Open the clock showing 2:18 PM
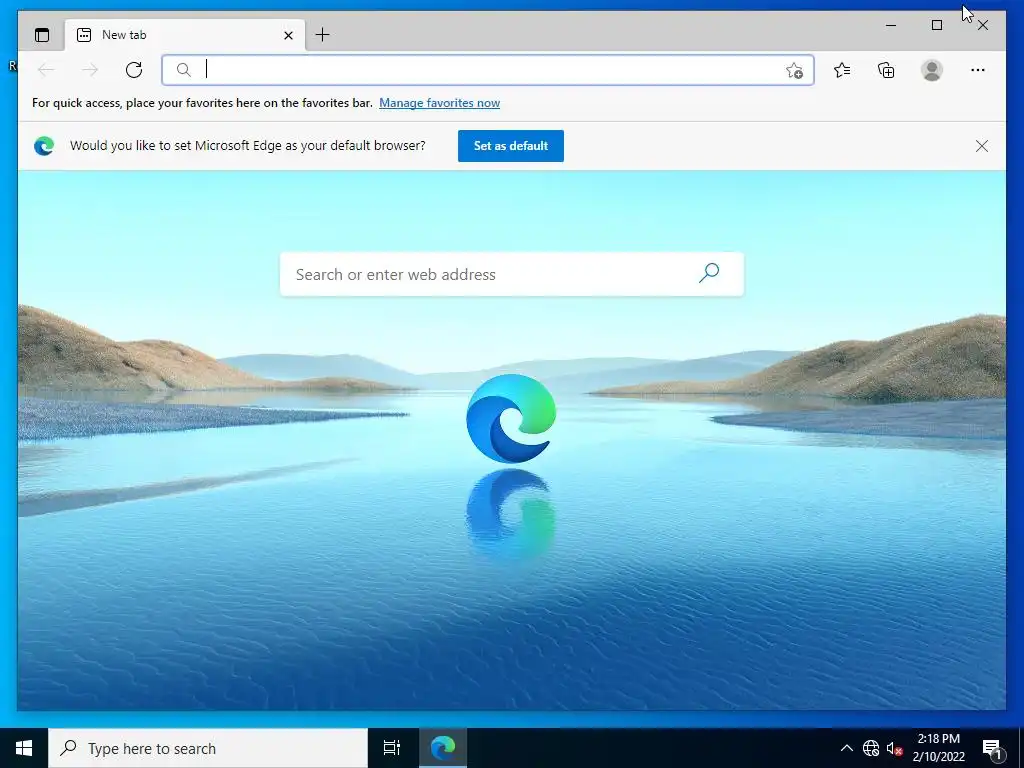 pos(938,748)
